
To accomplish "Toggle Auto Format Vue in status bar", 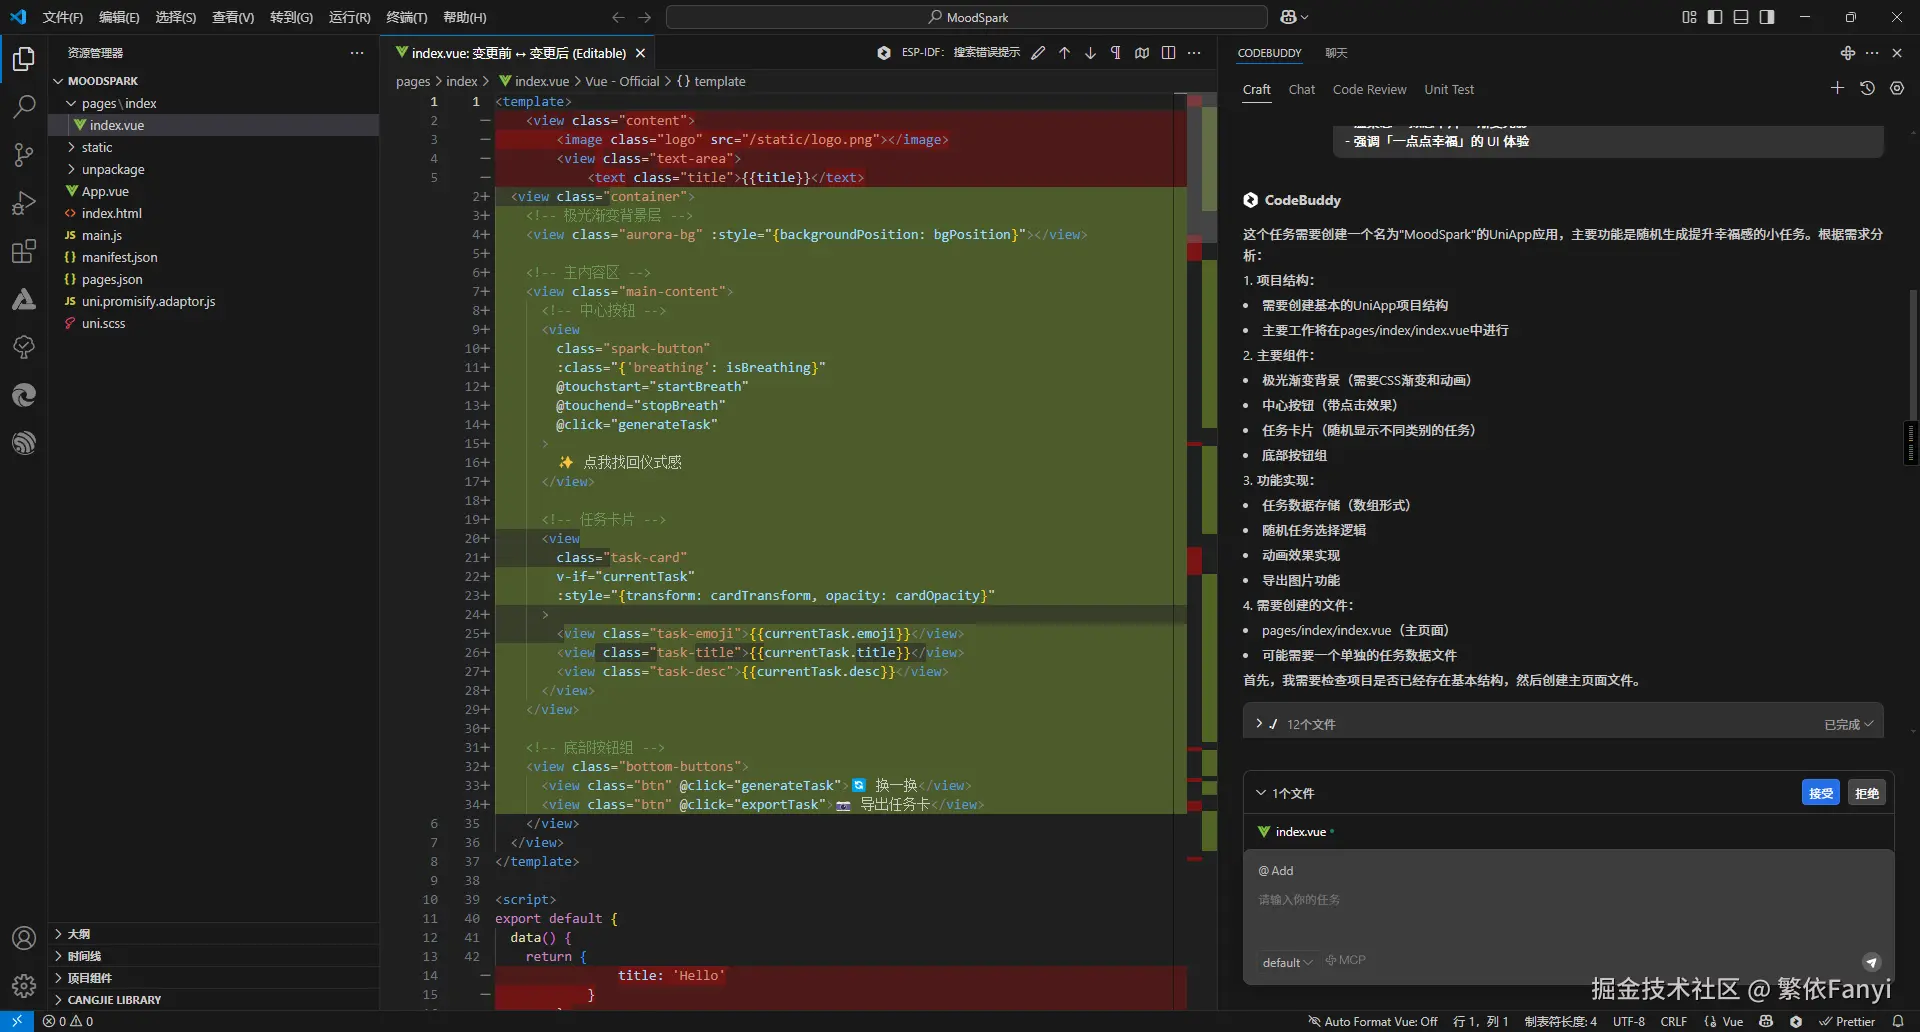I will coord(1373,1022).
